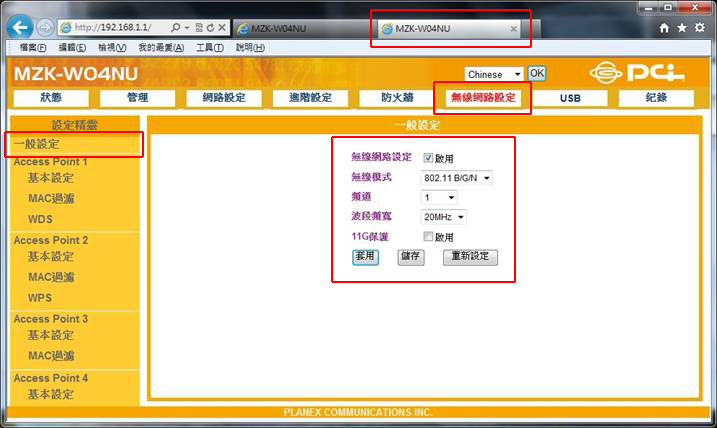Open the 工具(T) menu
Image resolution: width=717 pixels, height=428 pixels.
click(x=209, y=48)
